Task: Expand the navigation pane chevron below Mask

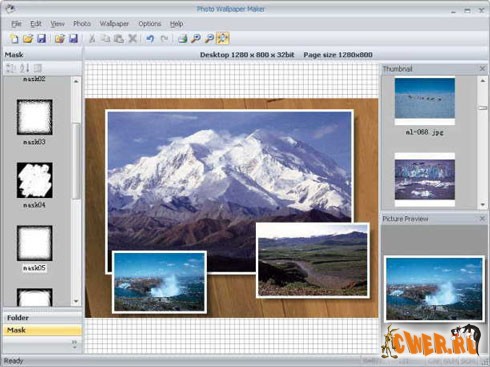Action: (x=74, y=344)
